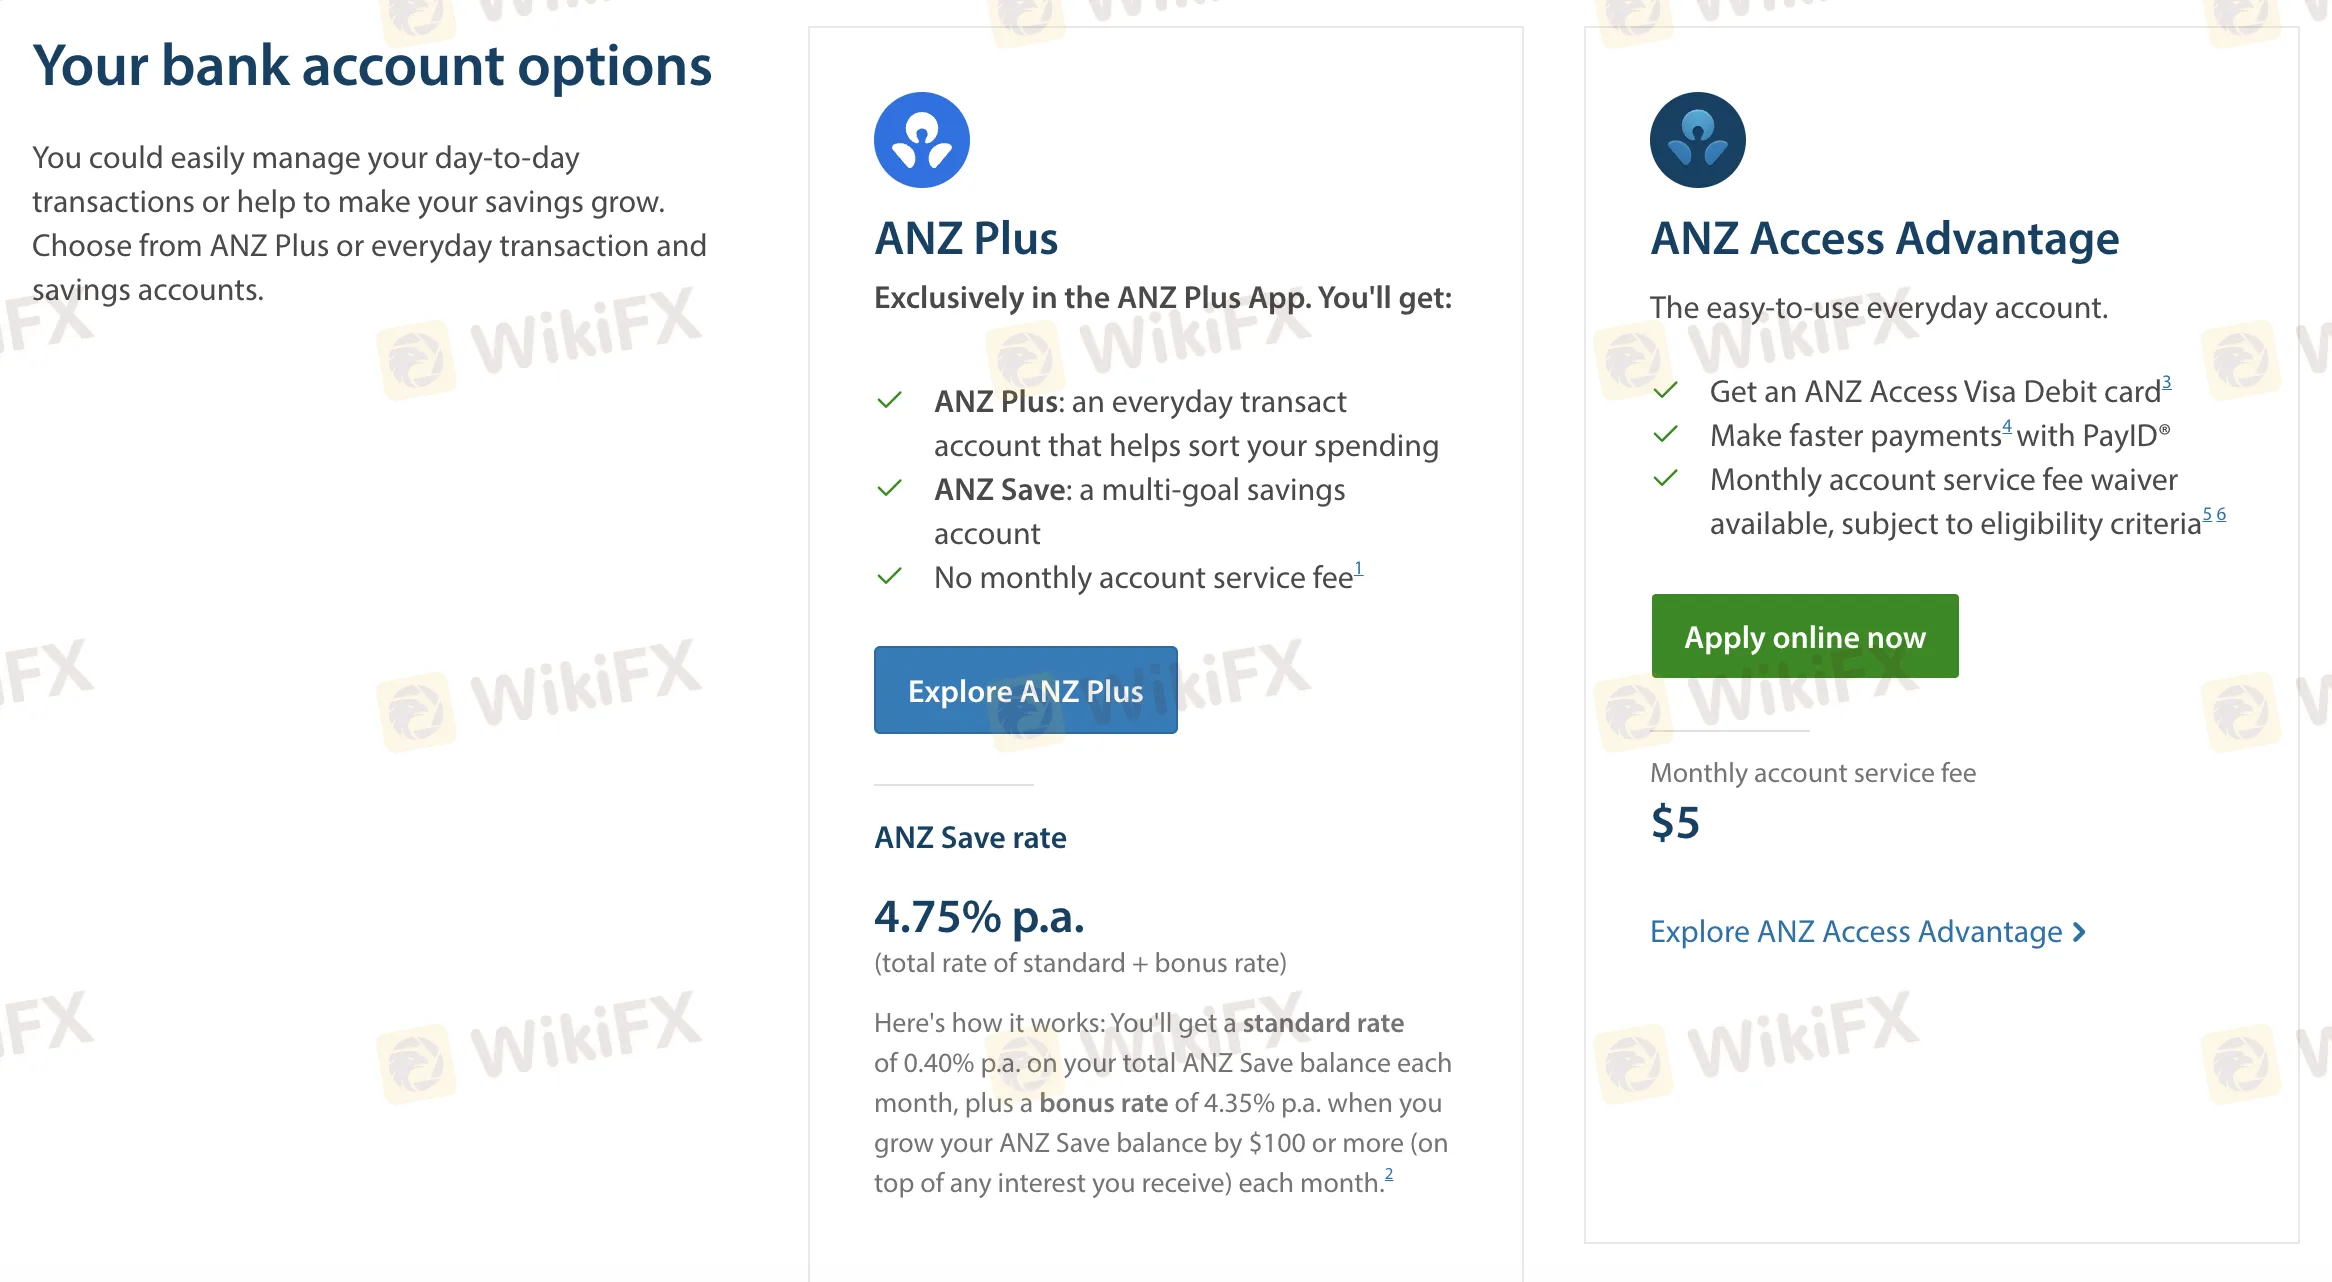
Task: Click the checkmark beside ANZ Save multi-goal savings
Action: 889,489
